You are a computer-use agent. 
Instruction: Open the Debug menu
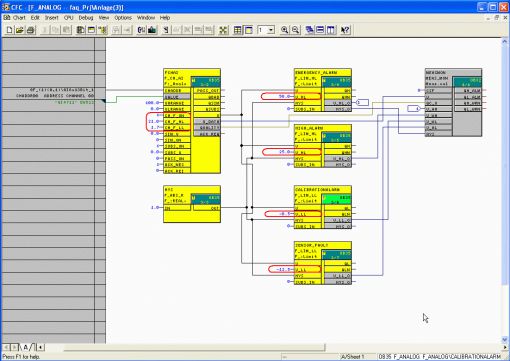(x=86, y=18)
